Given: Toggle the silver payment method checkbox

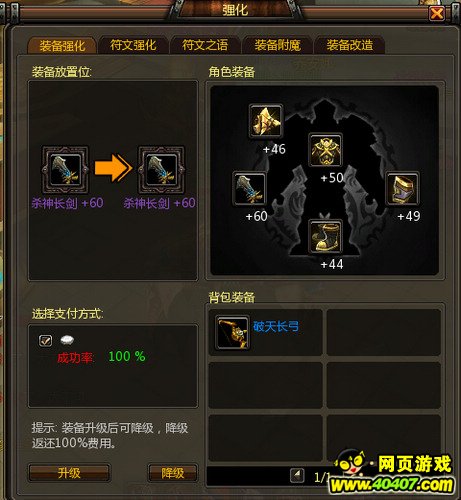Looking at the screenshot, I should click(45, 341).
